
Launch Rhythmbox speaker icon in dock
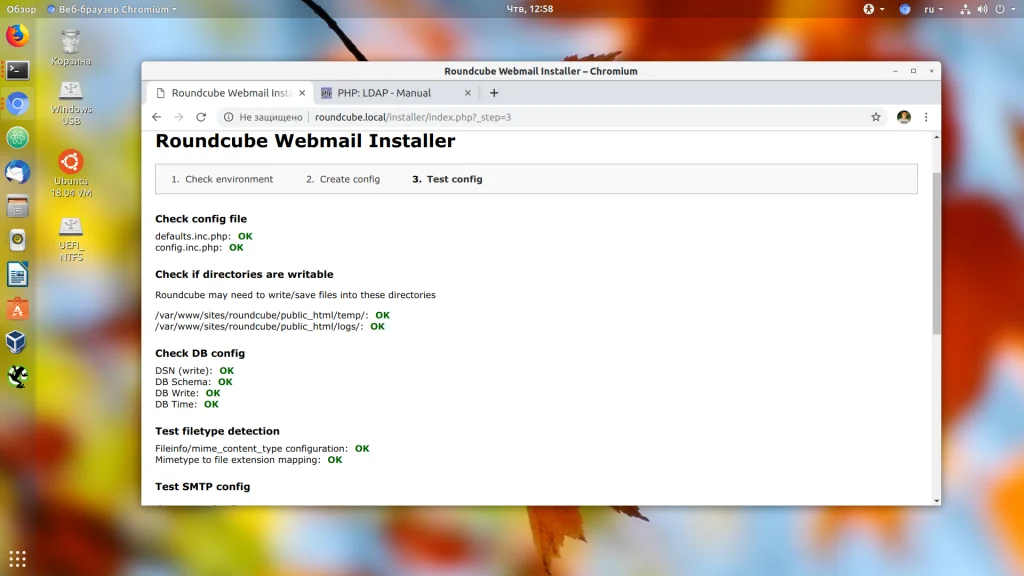click(x=18, y=240)
